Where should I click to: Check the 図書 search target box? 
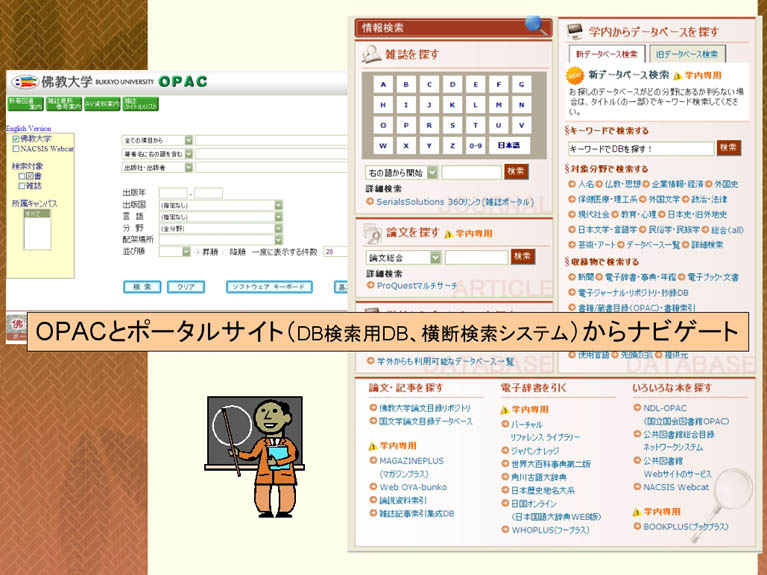[22, 176]
